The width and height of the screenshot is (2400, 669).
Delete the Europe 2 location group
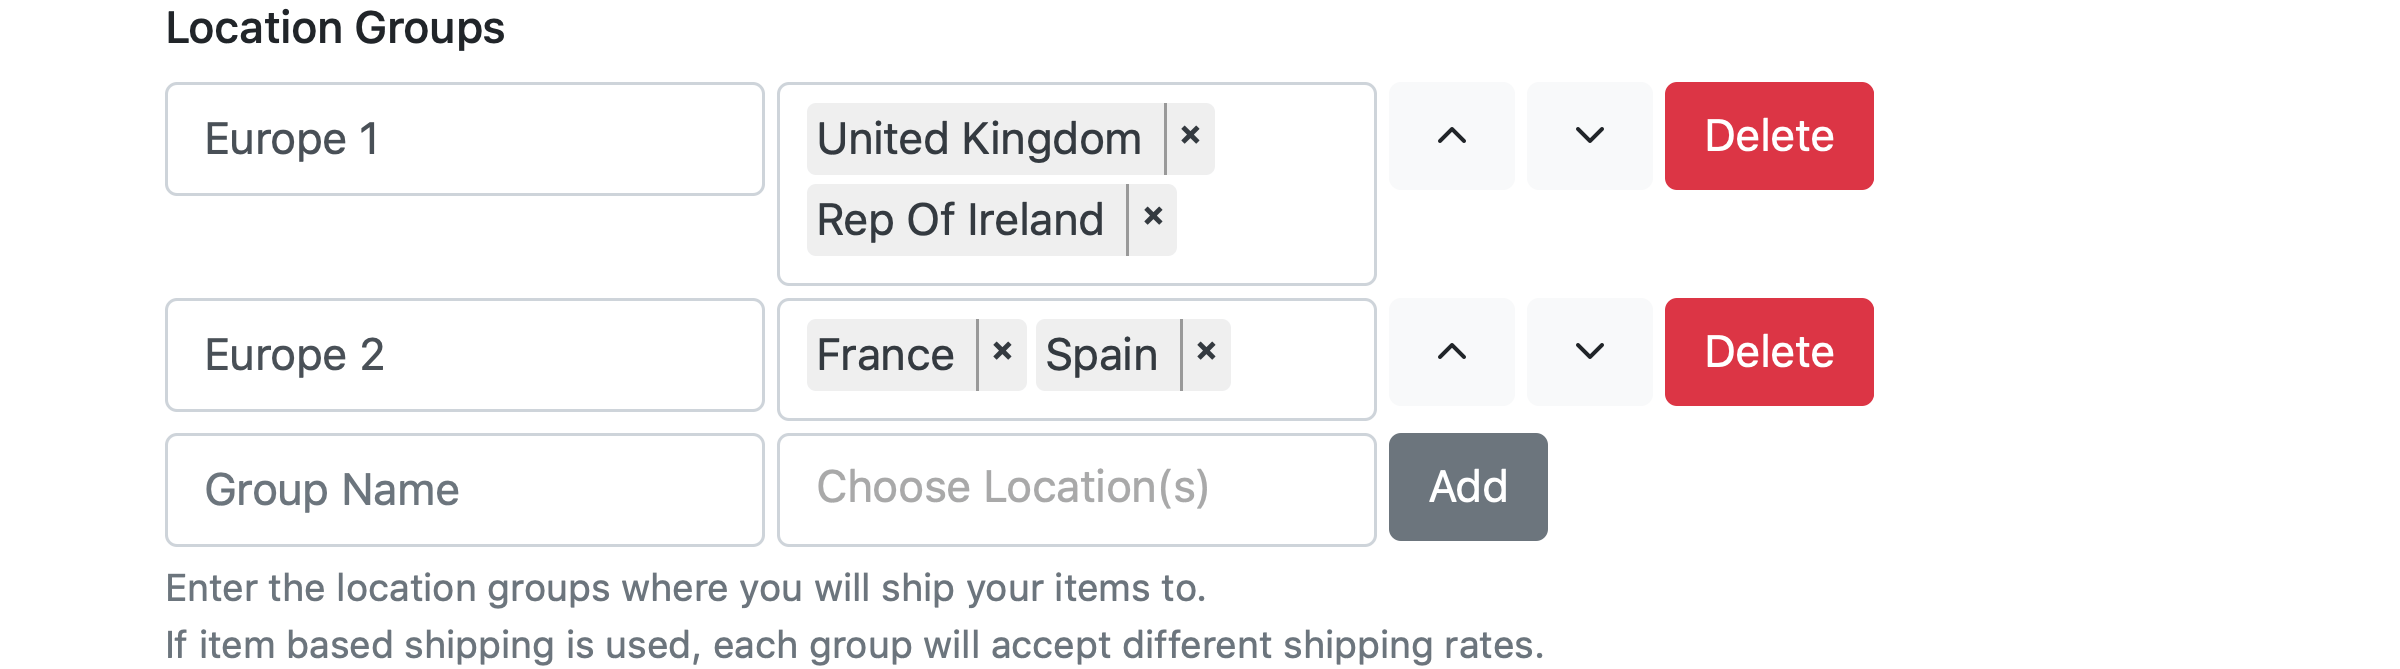click(1768, 352)
